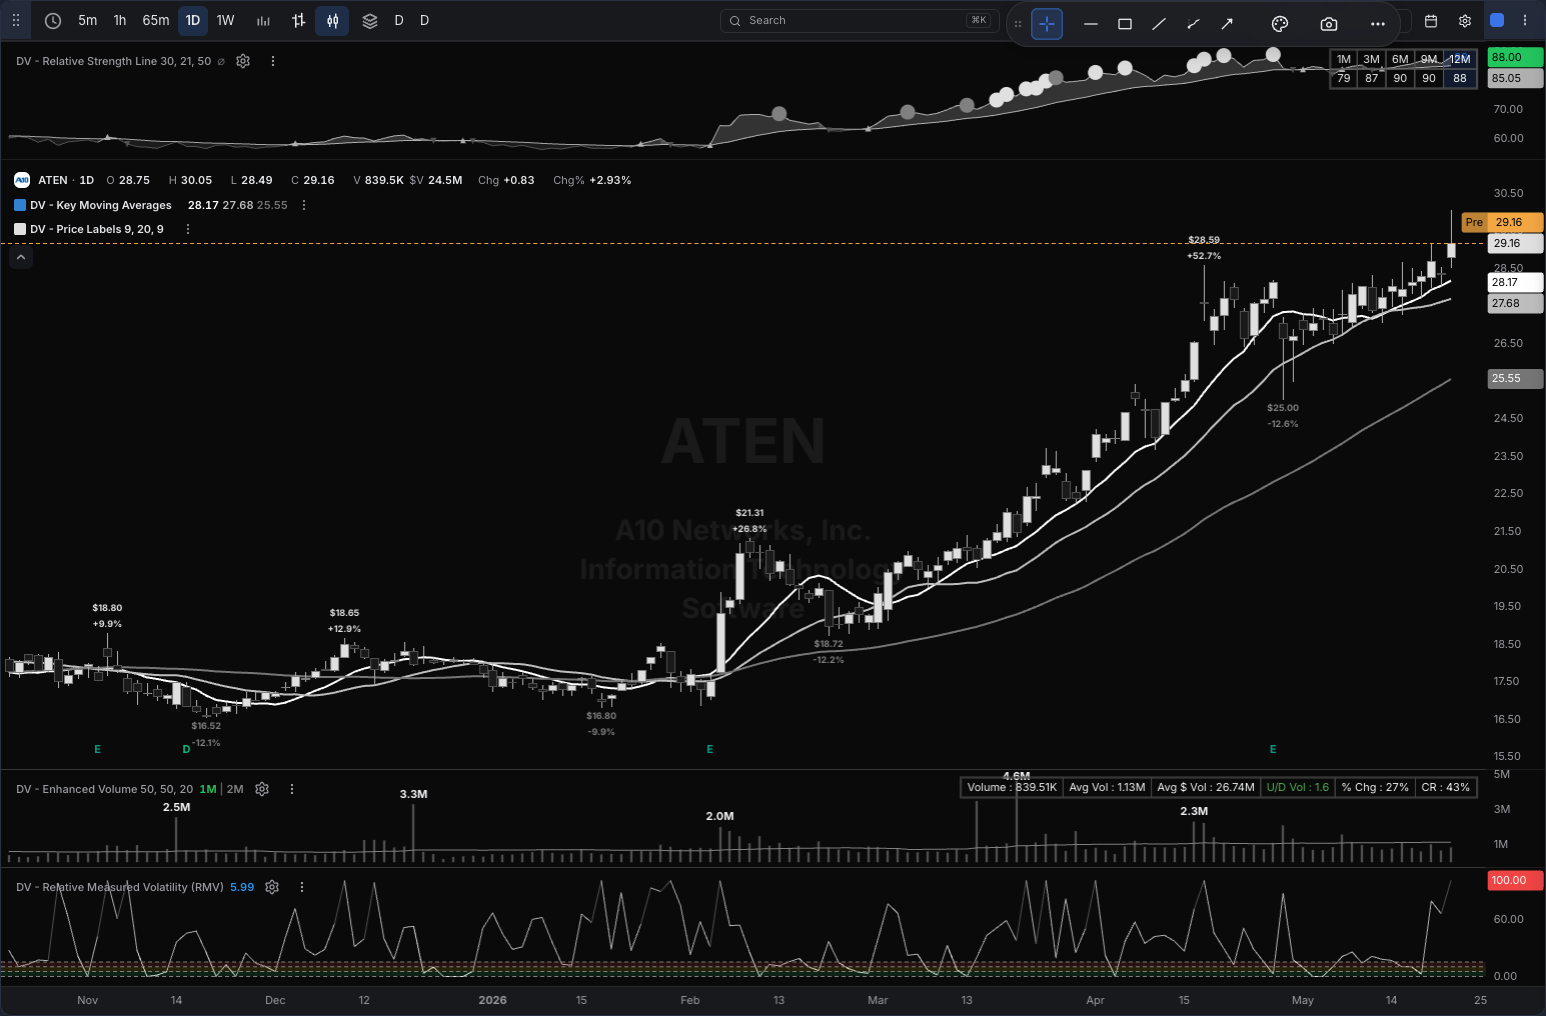1546x1016 pixels.
Task: Open top-right vertical ellipsis menu
Action: coord(1525,20)
